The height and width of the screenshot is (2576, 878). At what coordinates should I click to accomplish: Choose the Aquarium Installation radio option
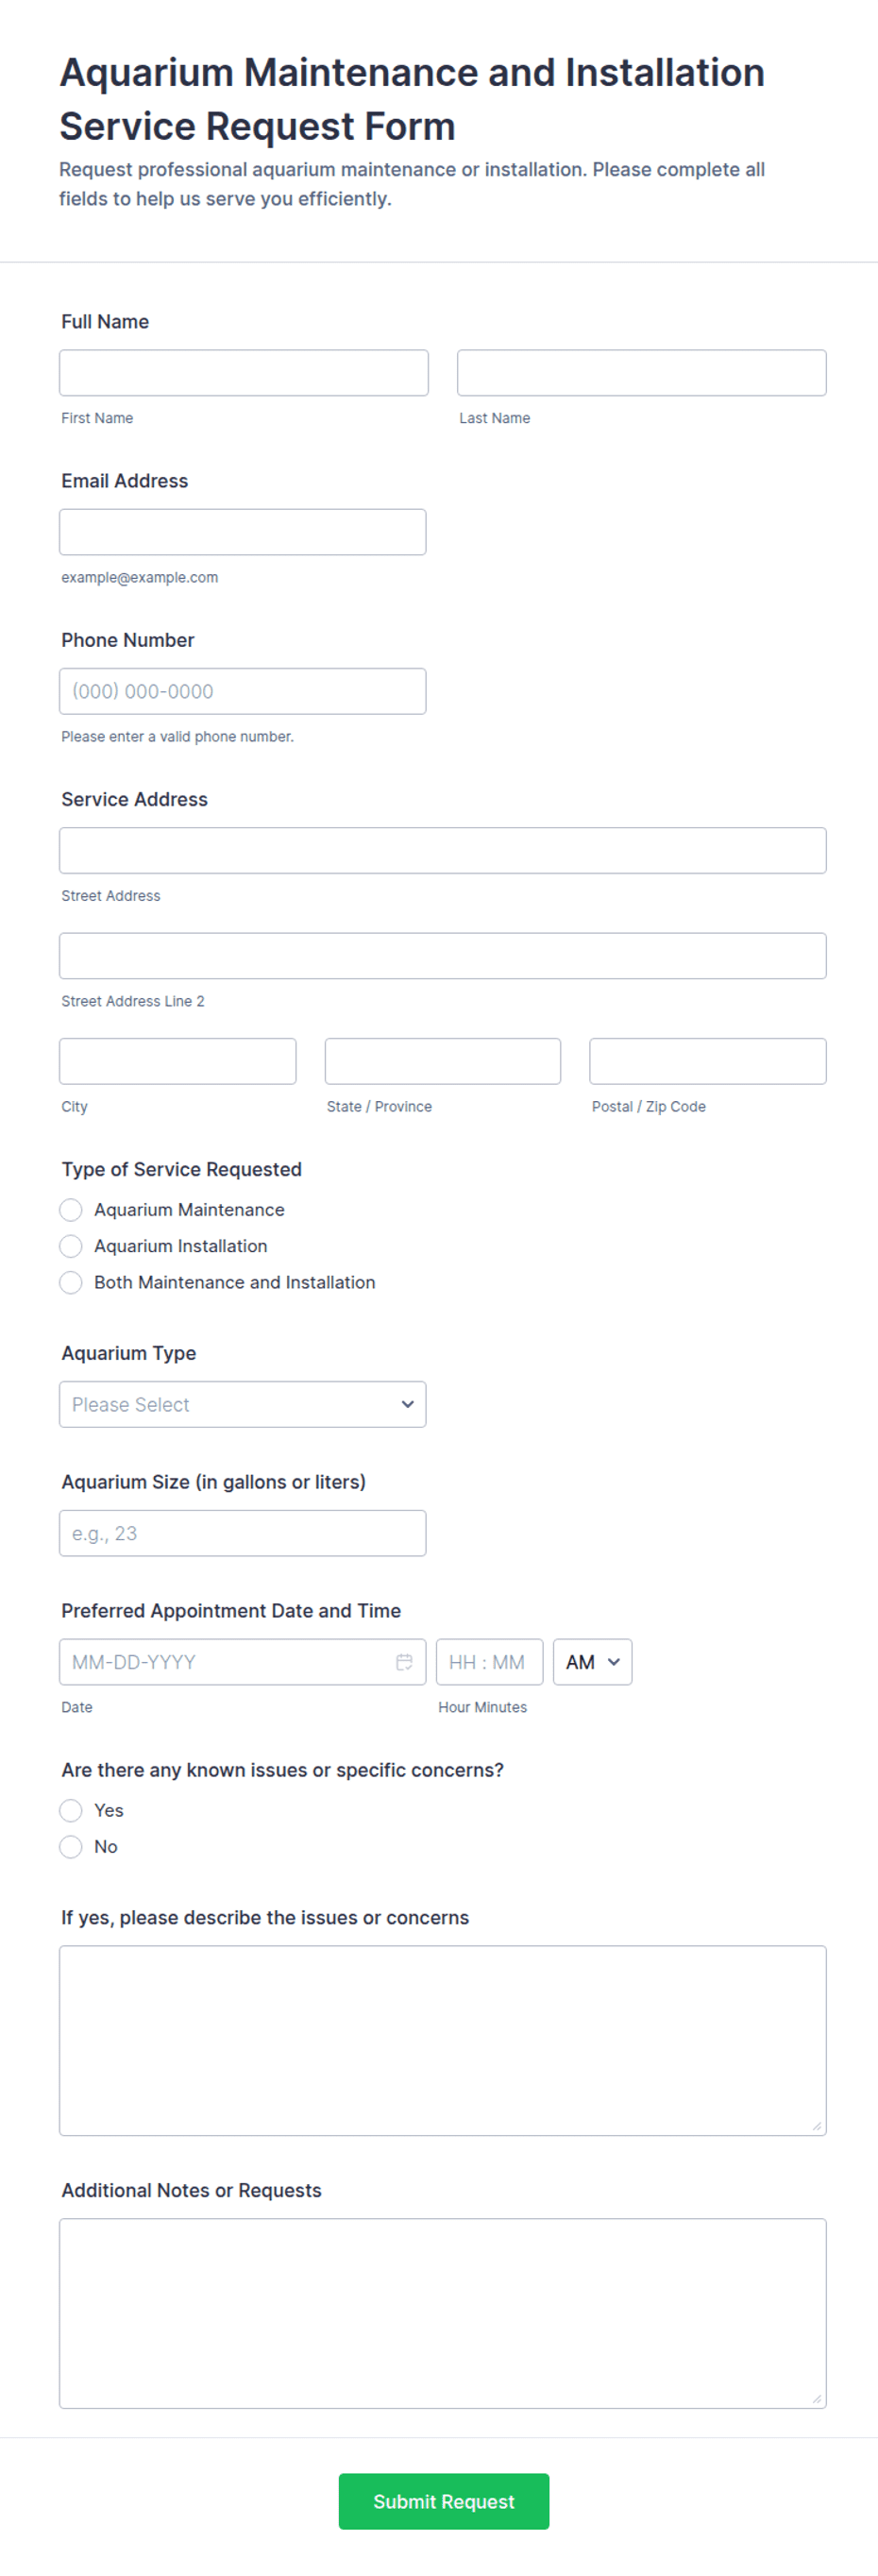tap(71, 1245)
